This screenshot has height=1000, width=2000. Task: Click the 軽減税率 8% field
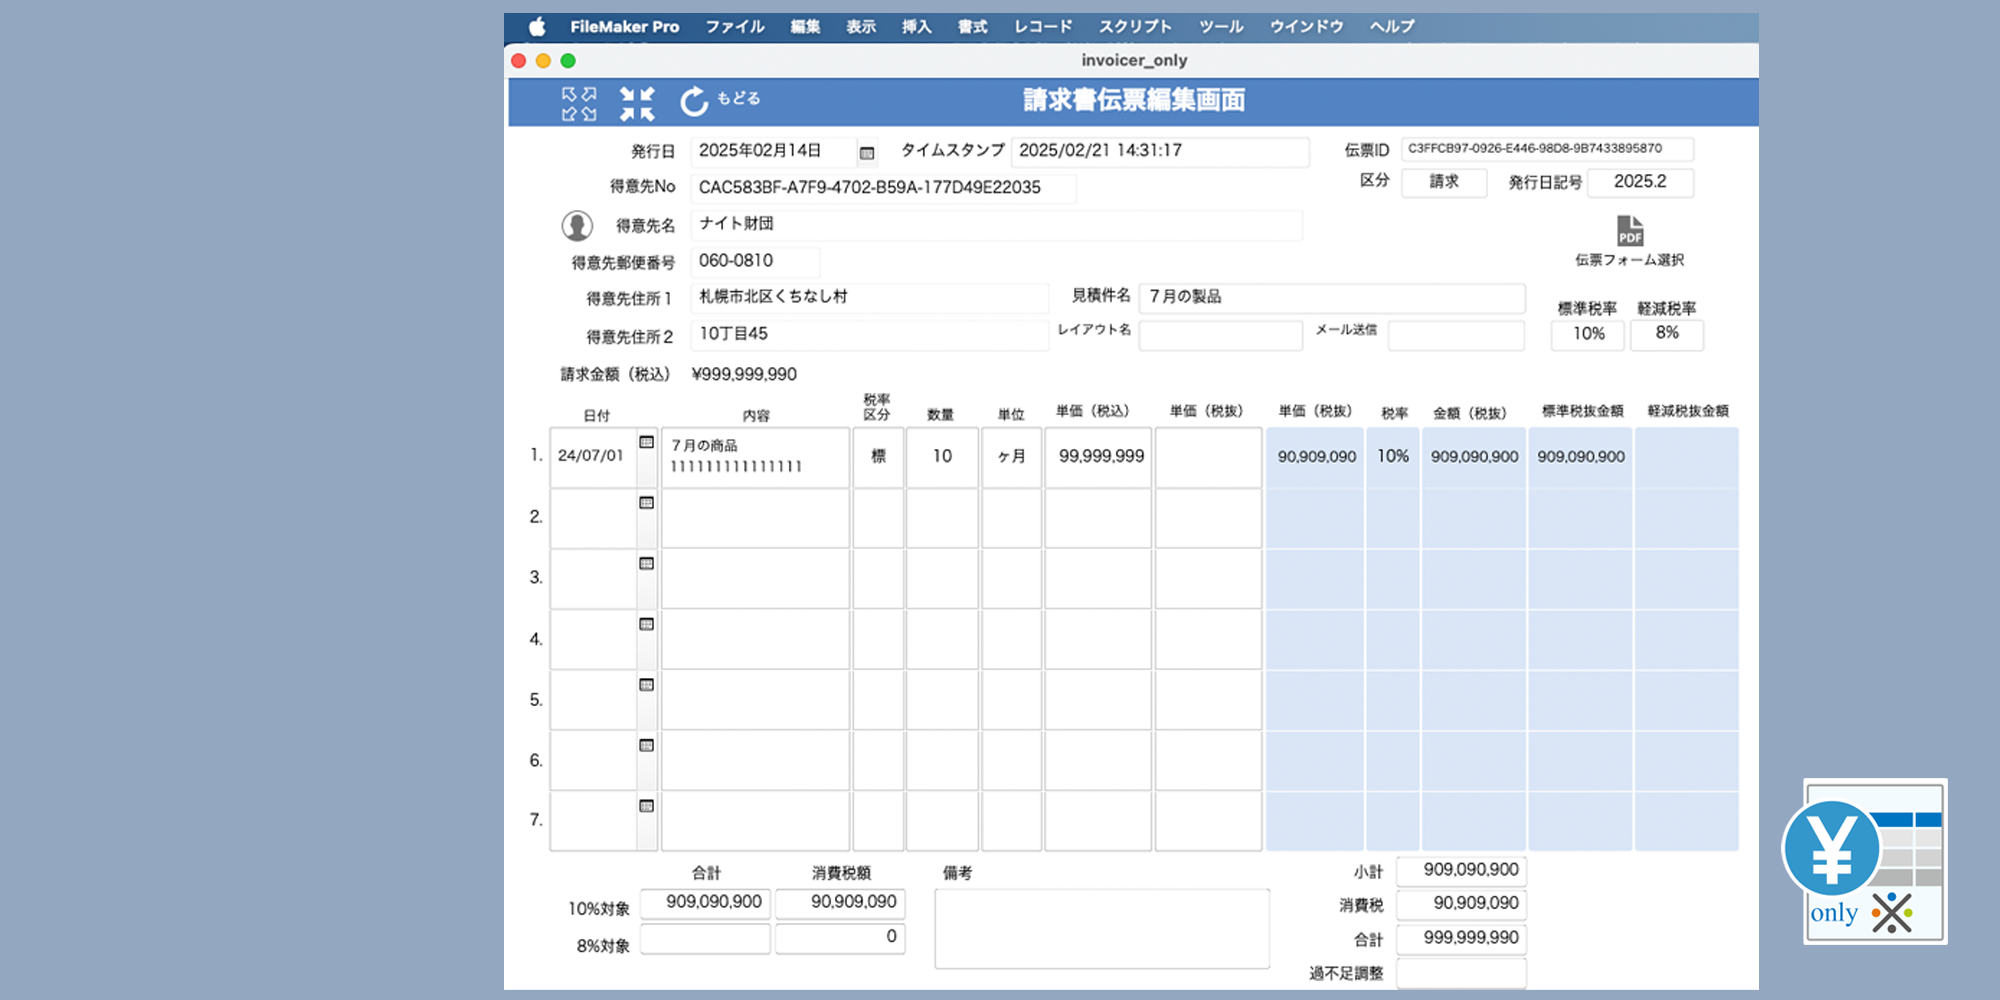(1667, 334)
